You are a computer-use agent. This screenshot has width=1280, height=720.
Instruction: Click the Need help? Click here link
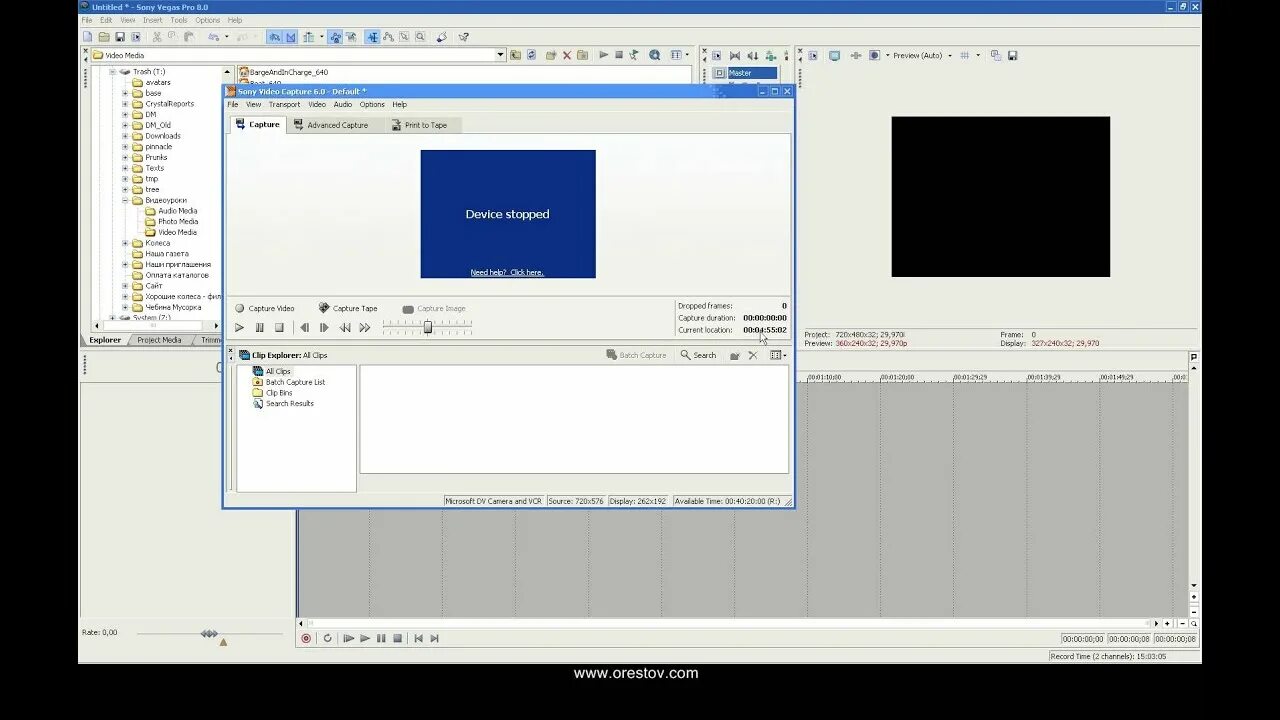[507, 273]
